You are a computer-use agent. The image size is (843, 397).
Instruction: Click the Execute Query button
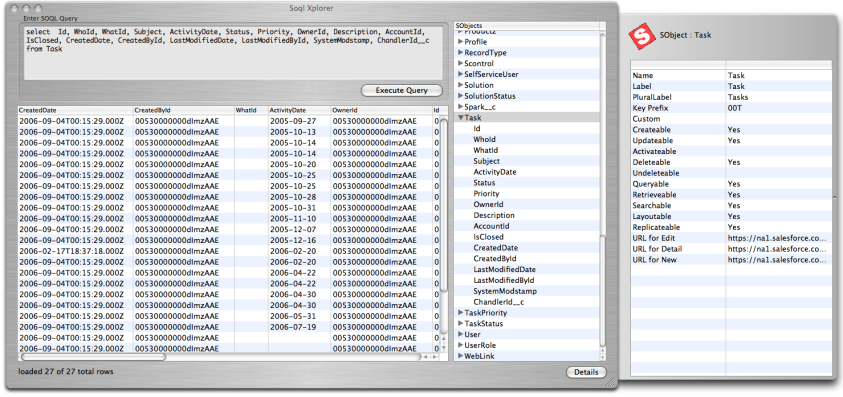[x=402, y=90]
